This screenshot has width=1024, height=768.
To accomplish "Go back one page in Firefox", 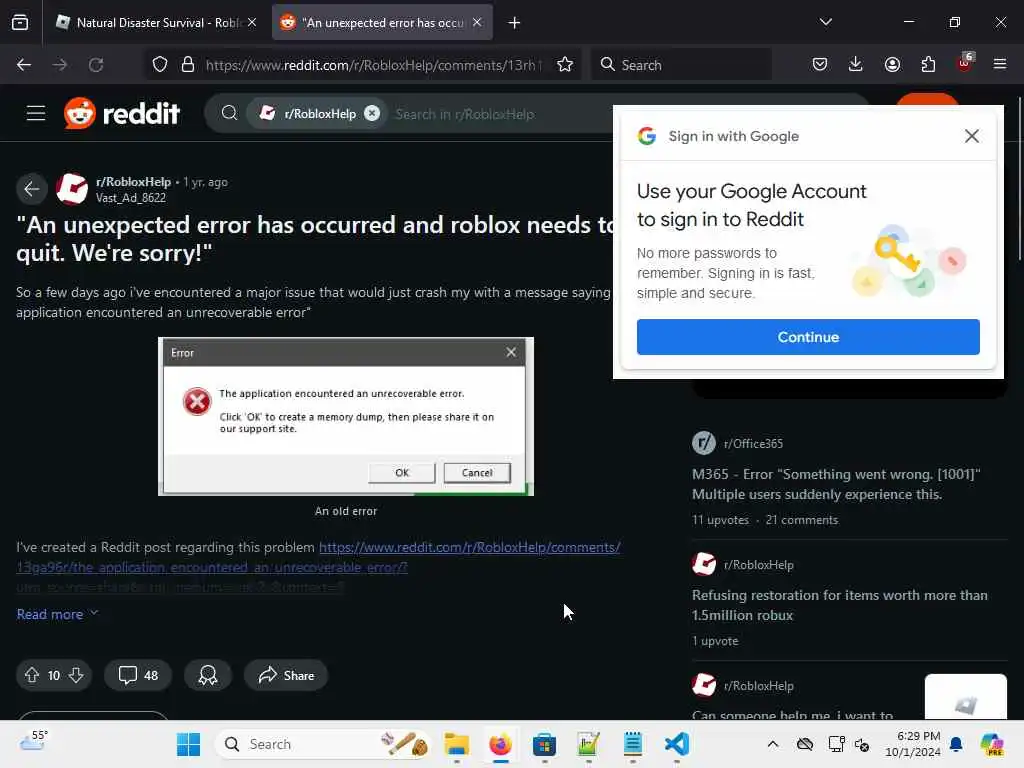I will coord(24,65).
